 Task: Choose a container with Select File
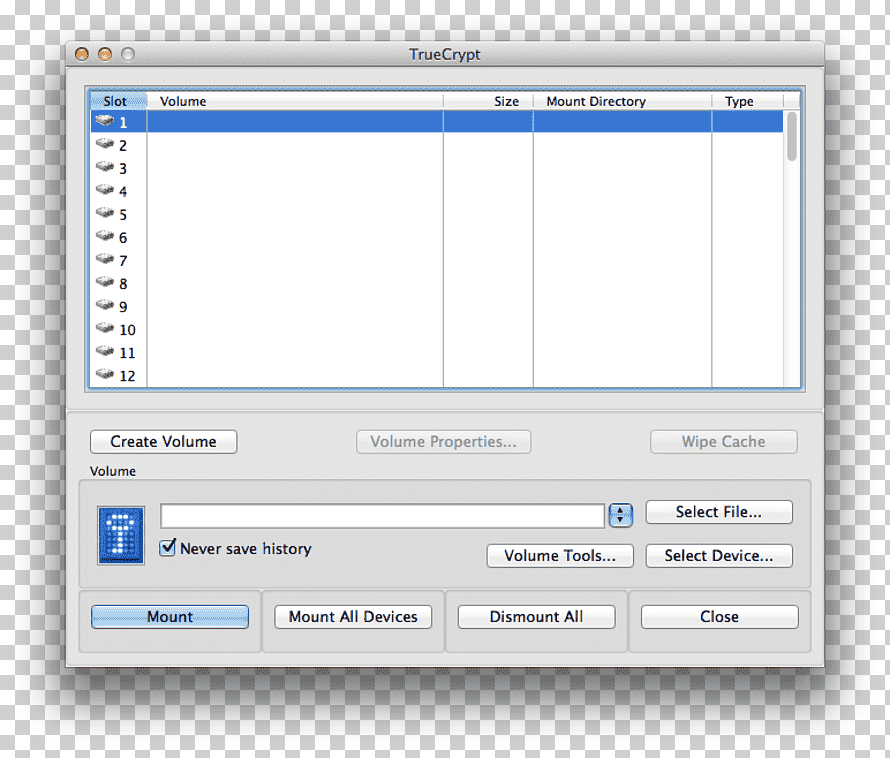[x=719, y=512]
